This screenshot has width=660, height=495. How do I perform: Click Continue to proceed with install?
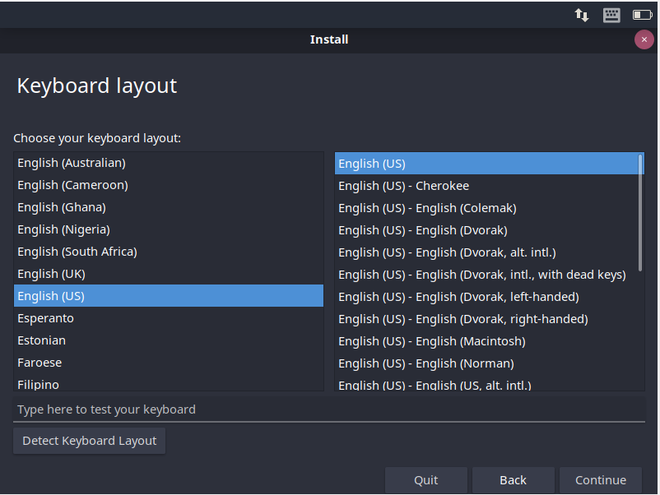600,480
